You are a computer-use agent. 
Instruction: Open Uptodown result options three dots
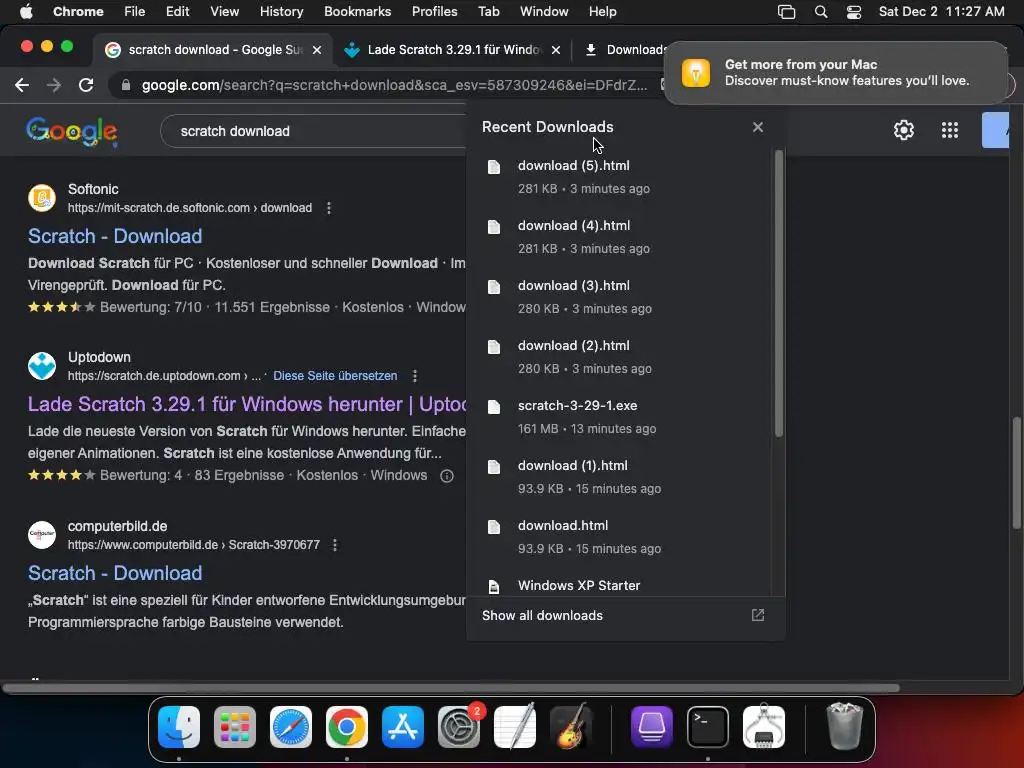pyautogui.click(x=415, y=376)
